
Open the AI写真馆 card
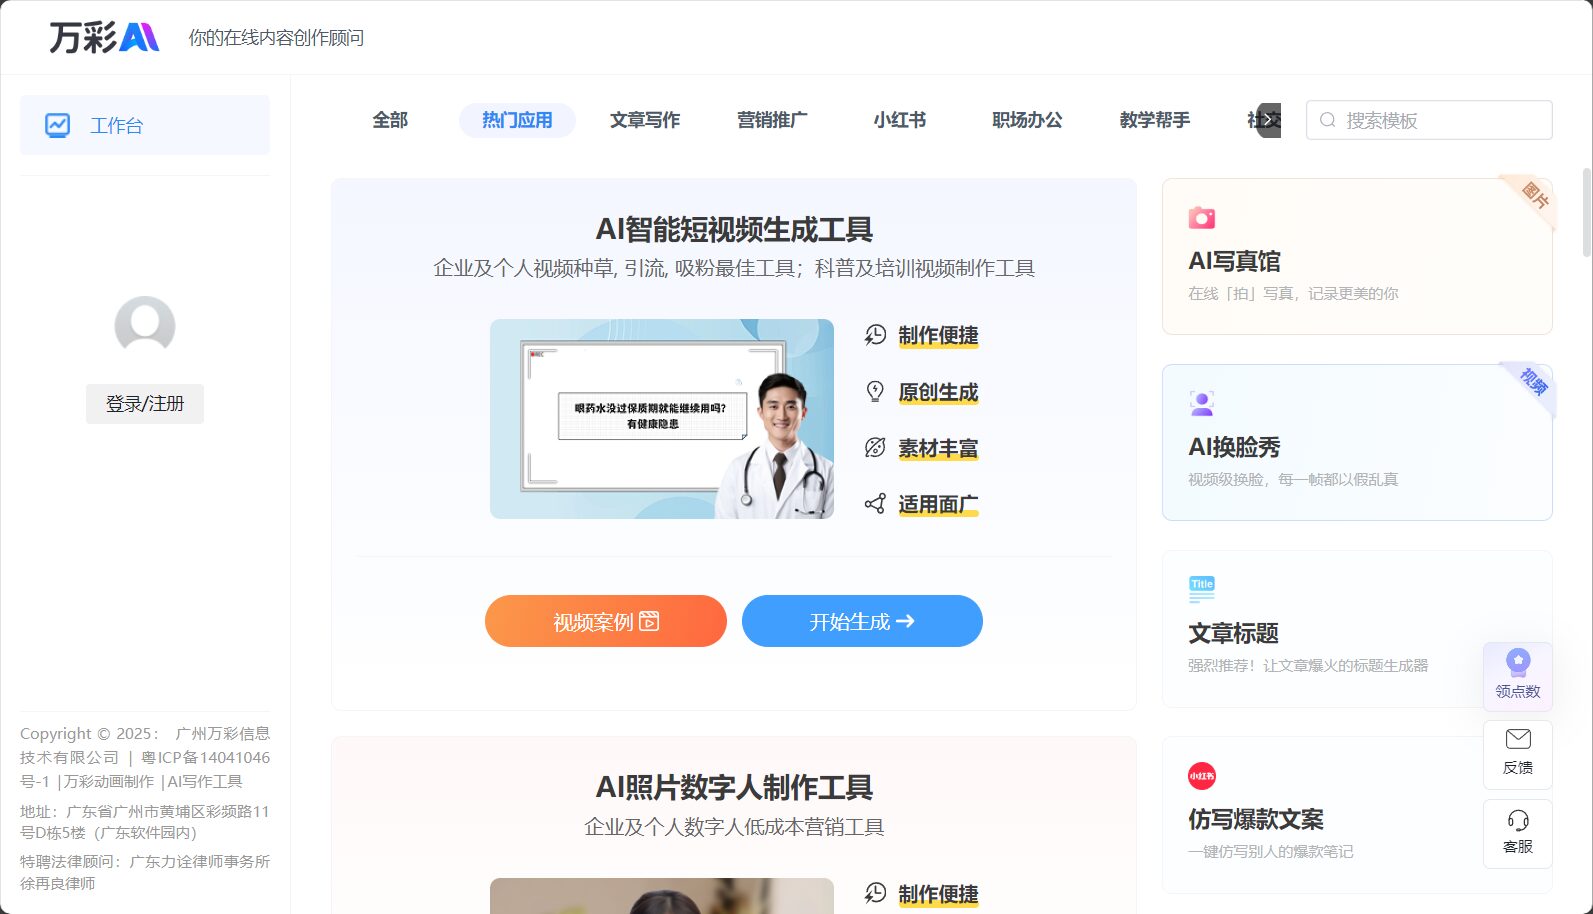(1357, 256)
